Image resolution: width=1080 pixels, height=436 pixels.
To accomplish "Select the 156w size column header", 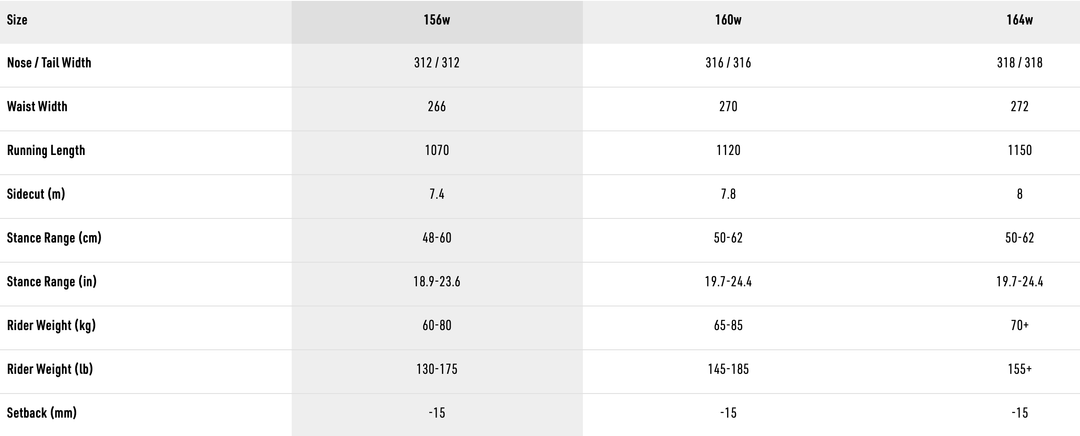I will pos(436,20).
